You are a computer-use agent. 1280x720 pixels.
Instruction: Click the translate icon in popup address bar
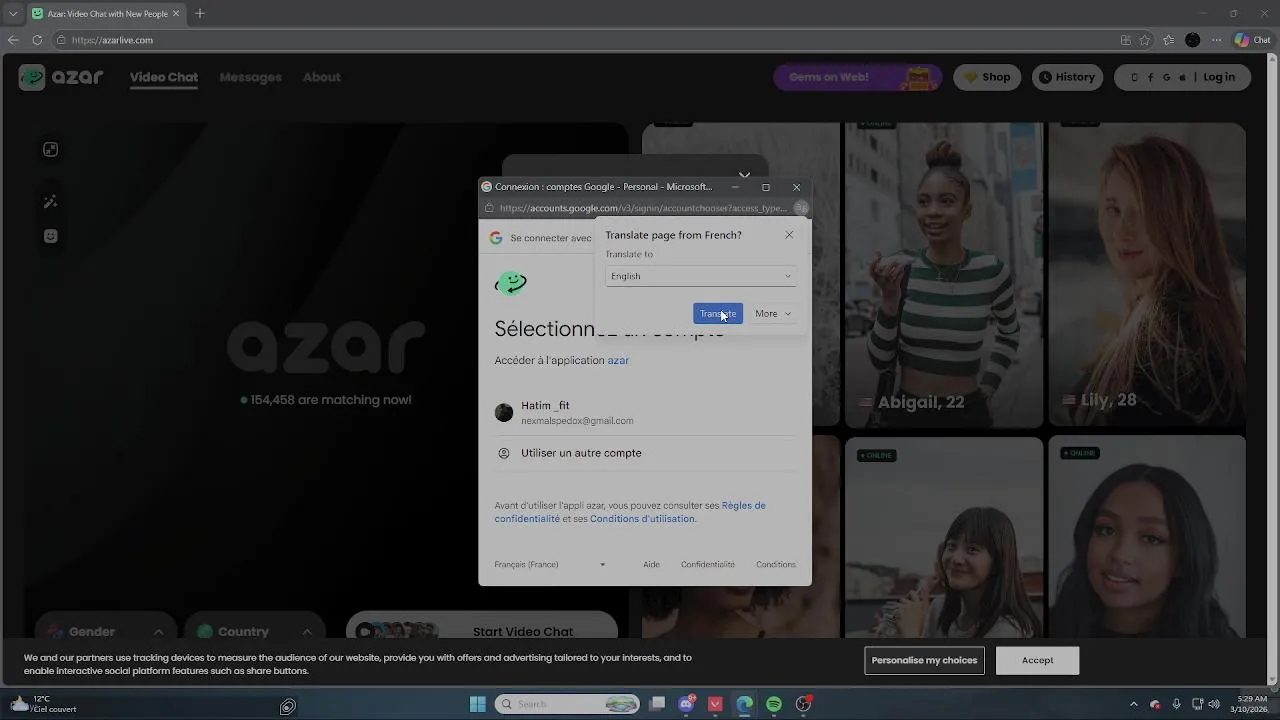coord(801,208)
